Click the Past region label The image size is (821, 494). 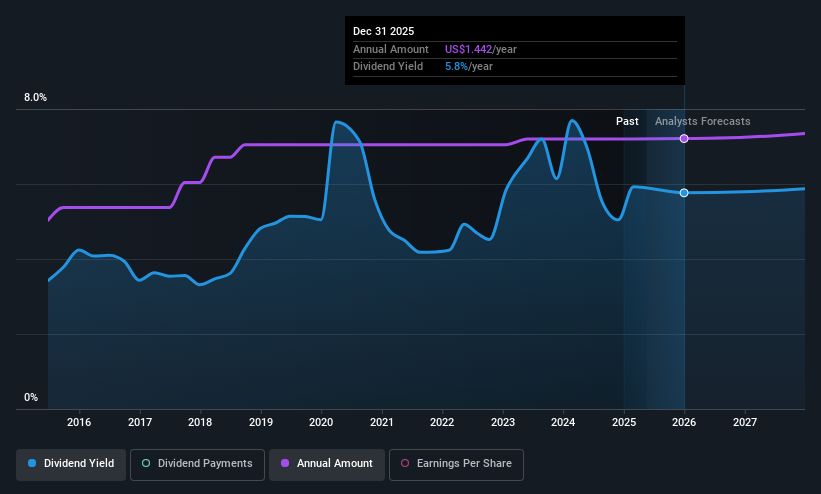[627, 121]
